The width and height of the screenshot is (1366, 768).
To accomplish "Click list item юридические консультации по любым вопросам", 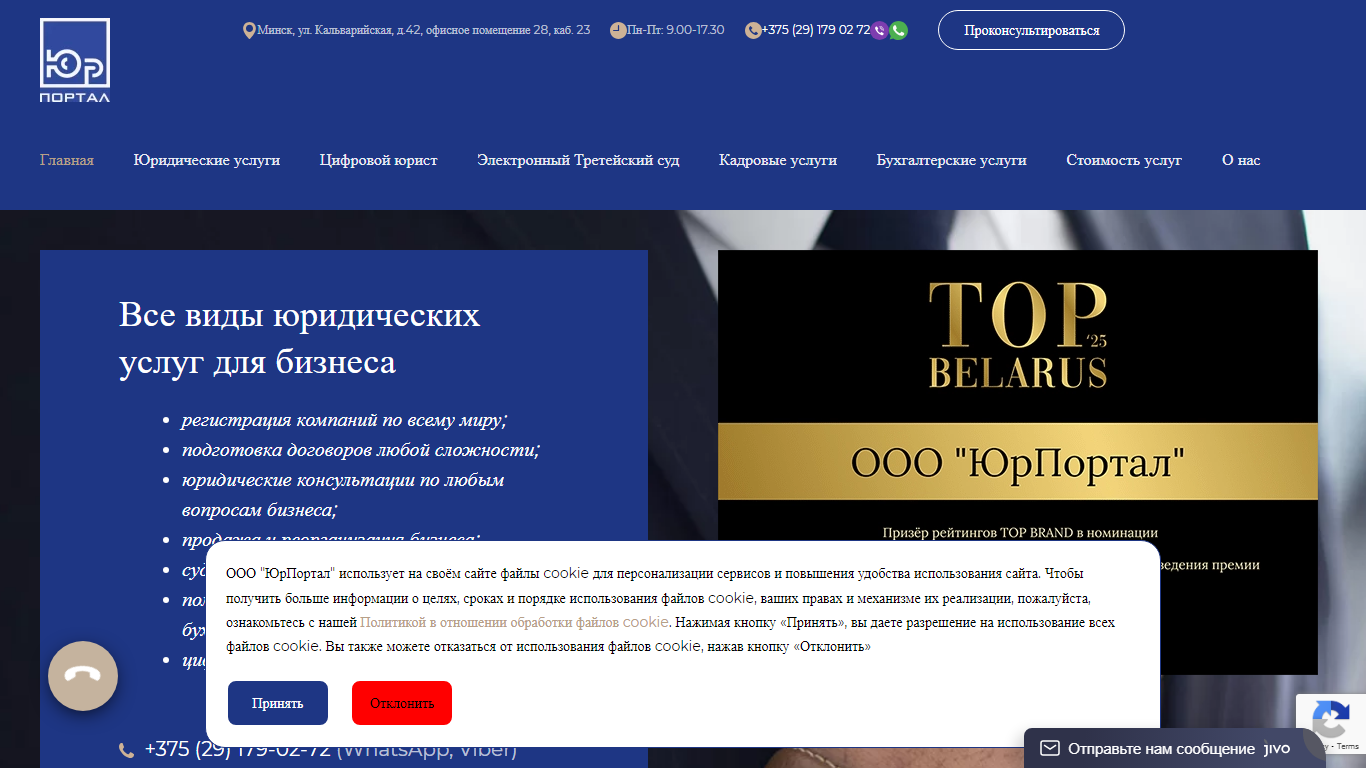I will [x=343, y=495].
